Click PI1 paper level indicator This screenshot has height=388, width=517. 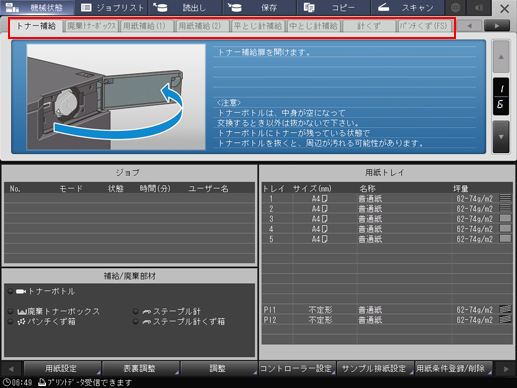click(505, 310)
